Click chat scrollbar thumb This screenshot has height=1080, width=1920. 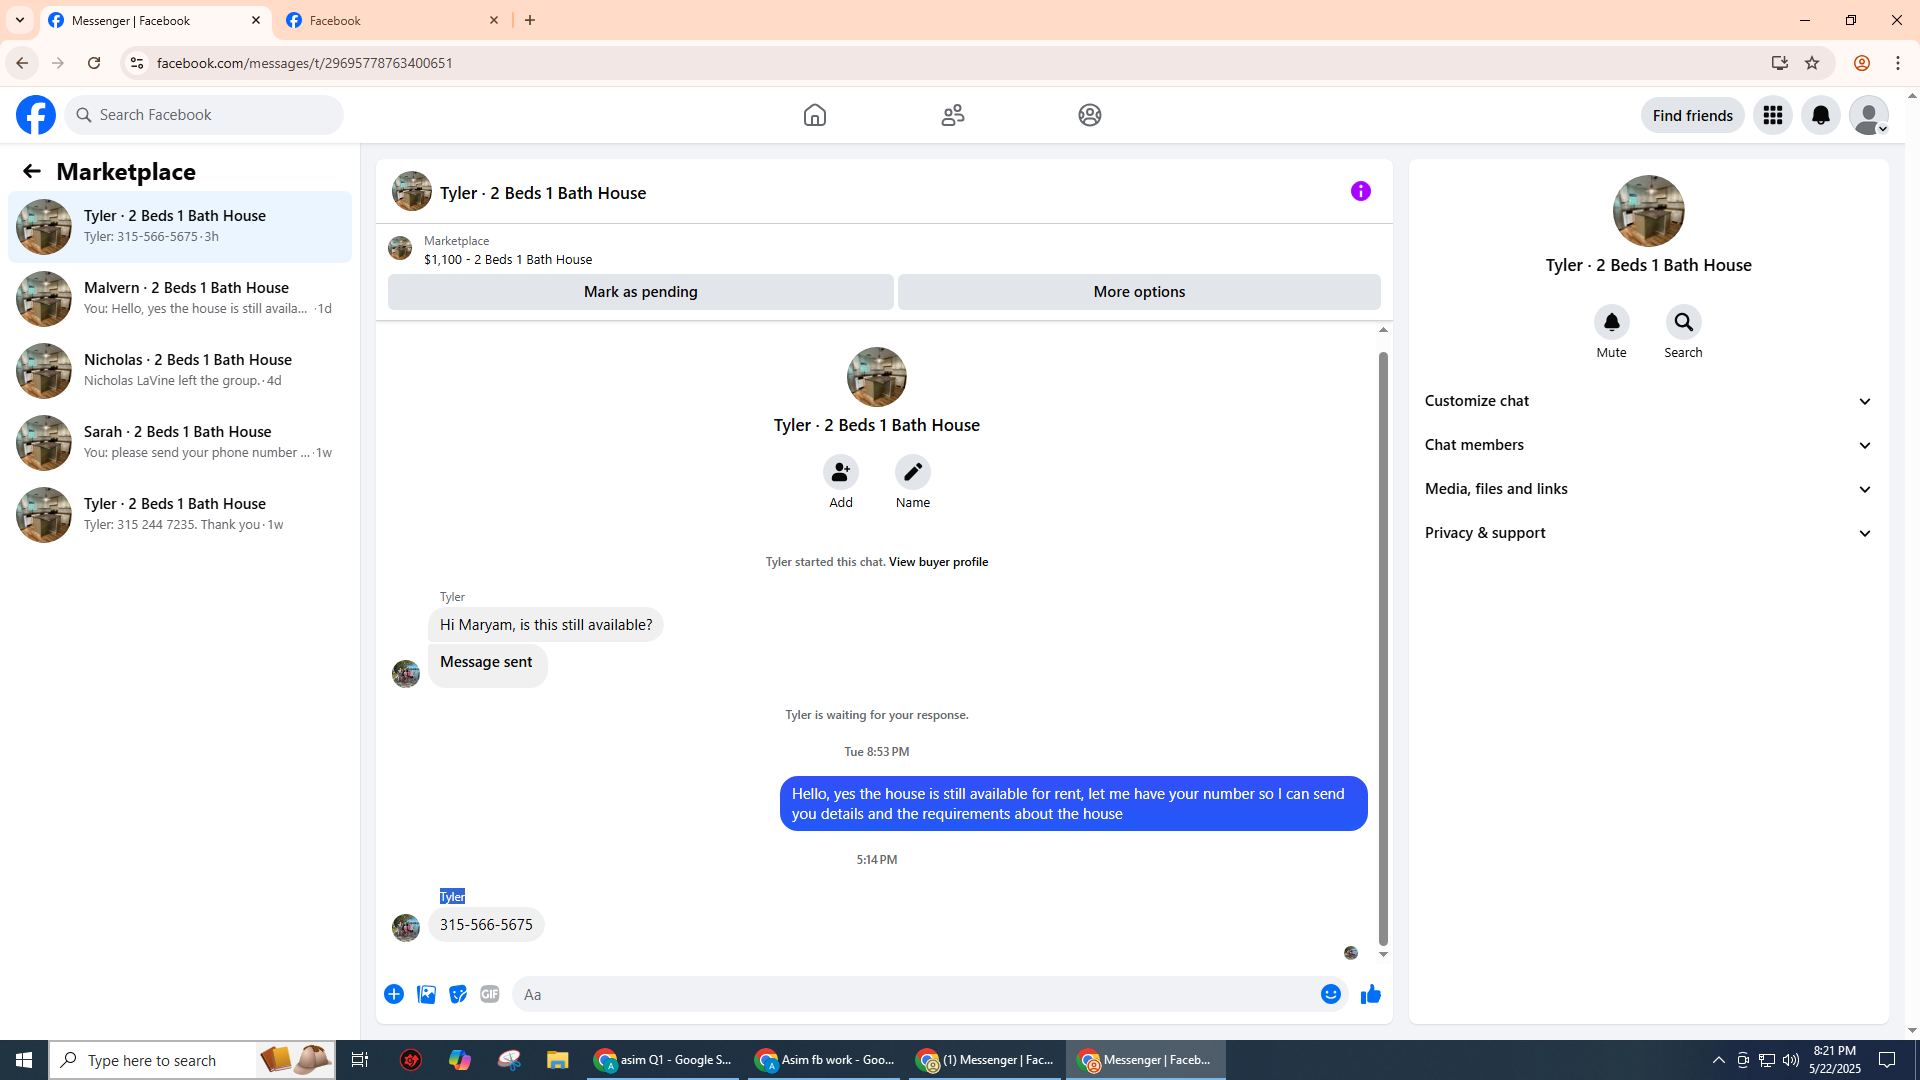[x=1383, y=648]
